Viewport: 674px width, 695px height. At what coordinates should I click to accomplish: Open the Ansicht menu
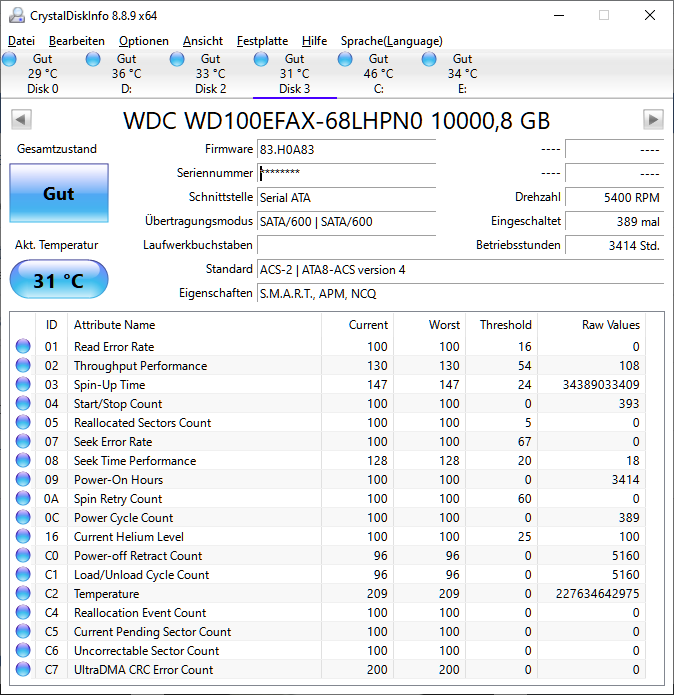click(203, 41)
